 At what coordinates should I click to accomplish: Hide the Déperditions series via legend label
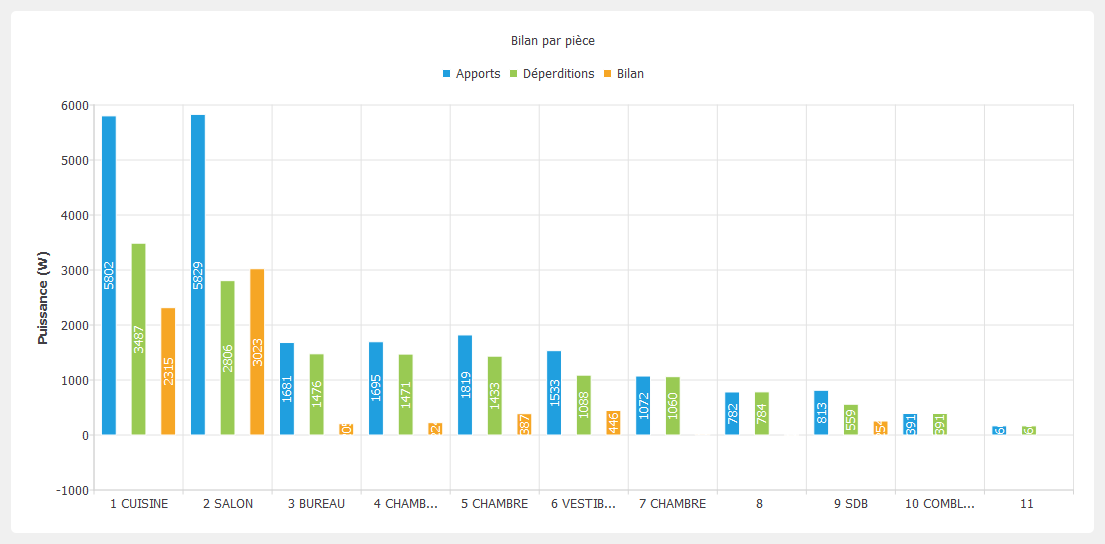point(558,74)
